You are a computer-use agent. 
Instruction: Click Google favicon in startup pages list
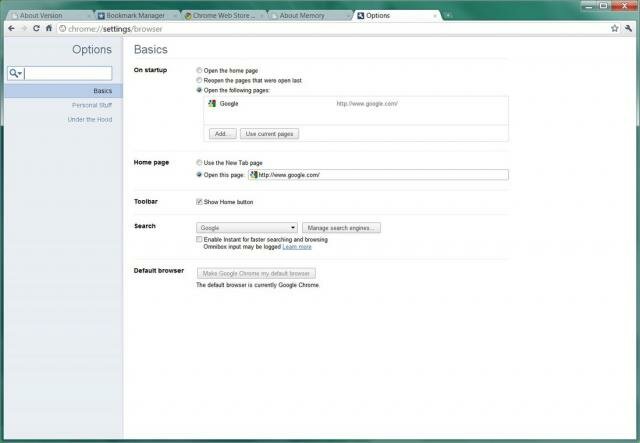[x=212, y=104]
